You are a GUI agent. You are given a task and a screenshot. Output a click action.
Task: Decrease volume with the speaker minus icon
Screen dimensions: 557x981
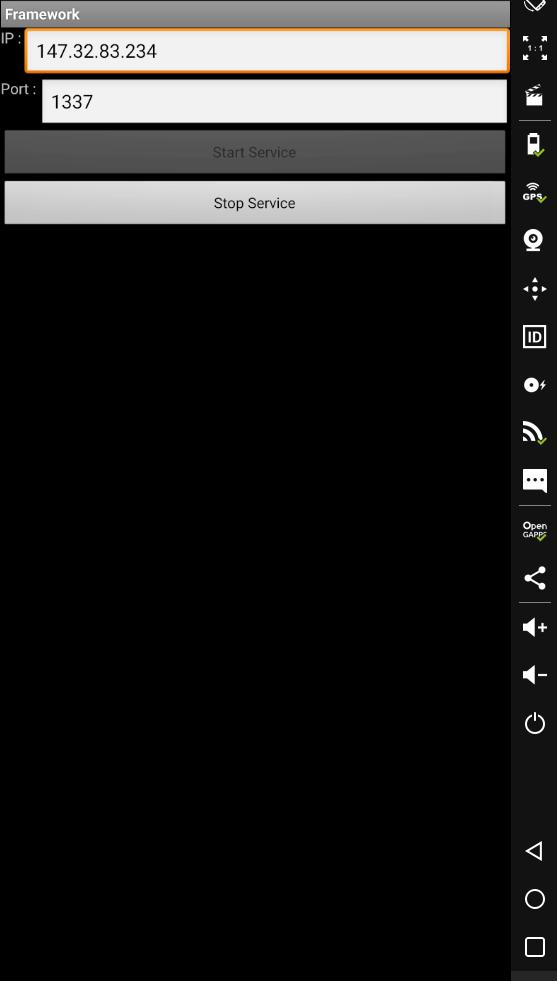(534, 675)
